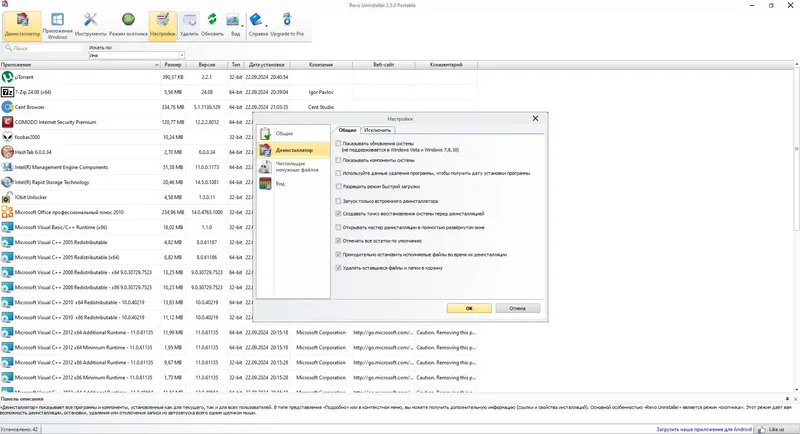The width and height of the screenshot is (800, 434).
Task: Sort by the Веб-сайт column header
Action: [x=384, y=65]
